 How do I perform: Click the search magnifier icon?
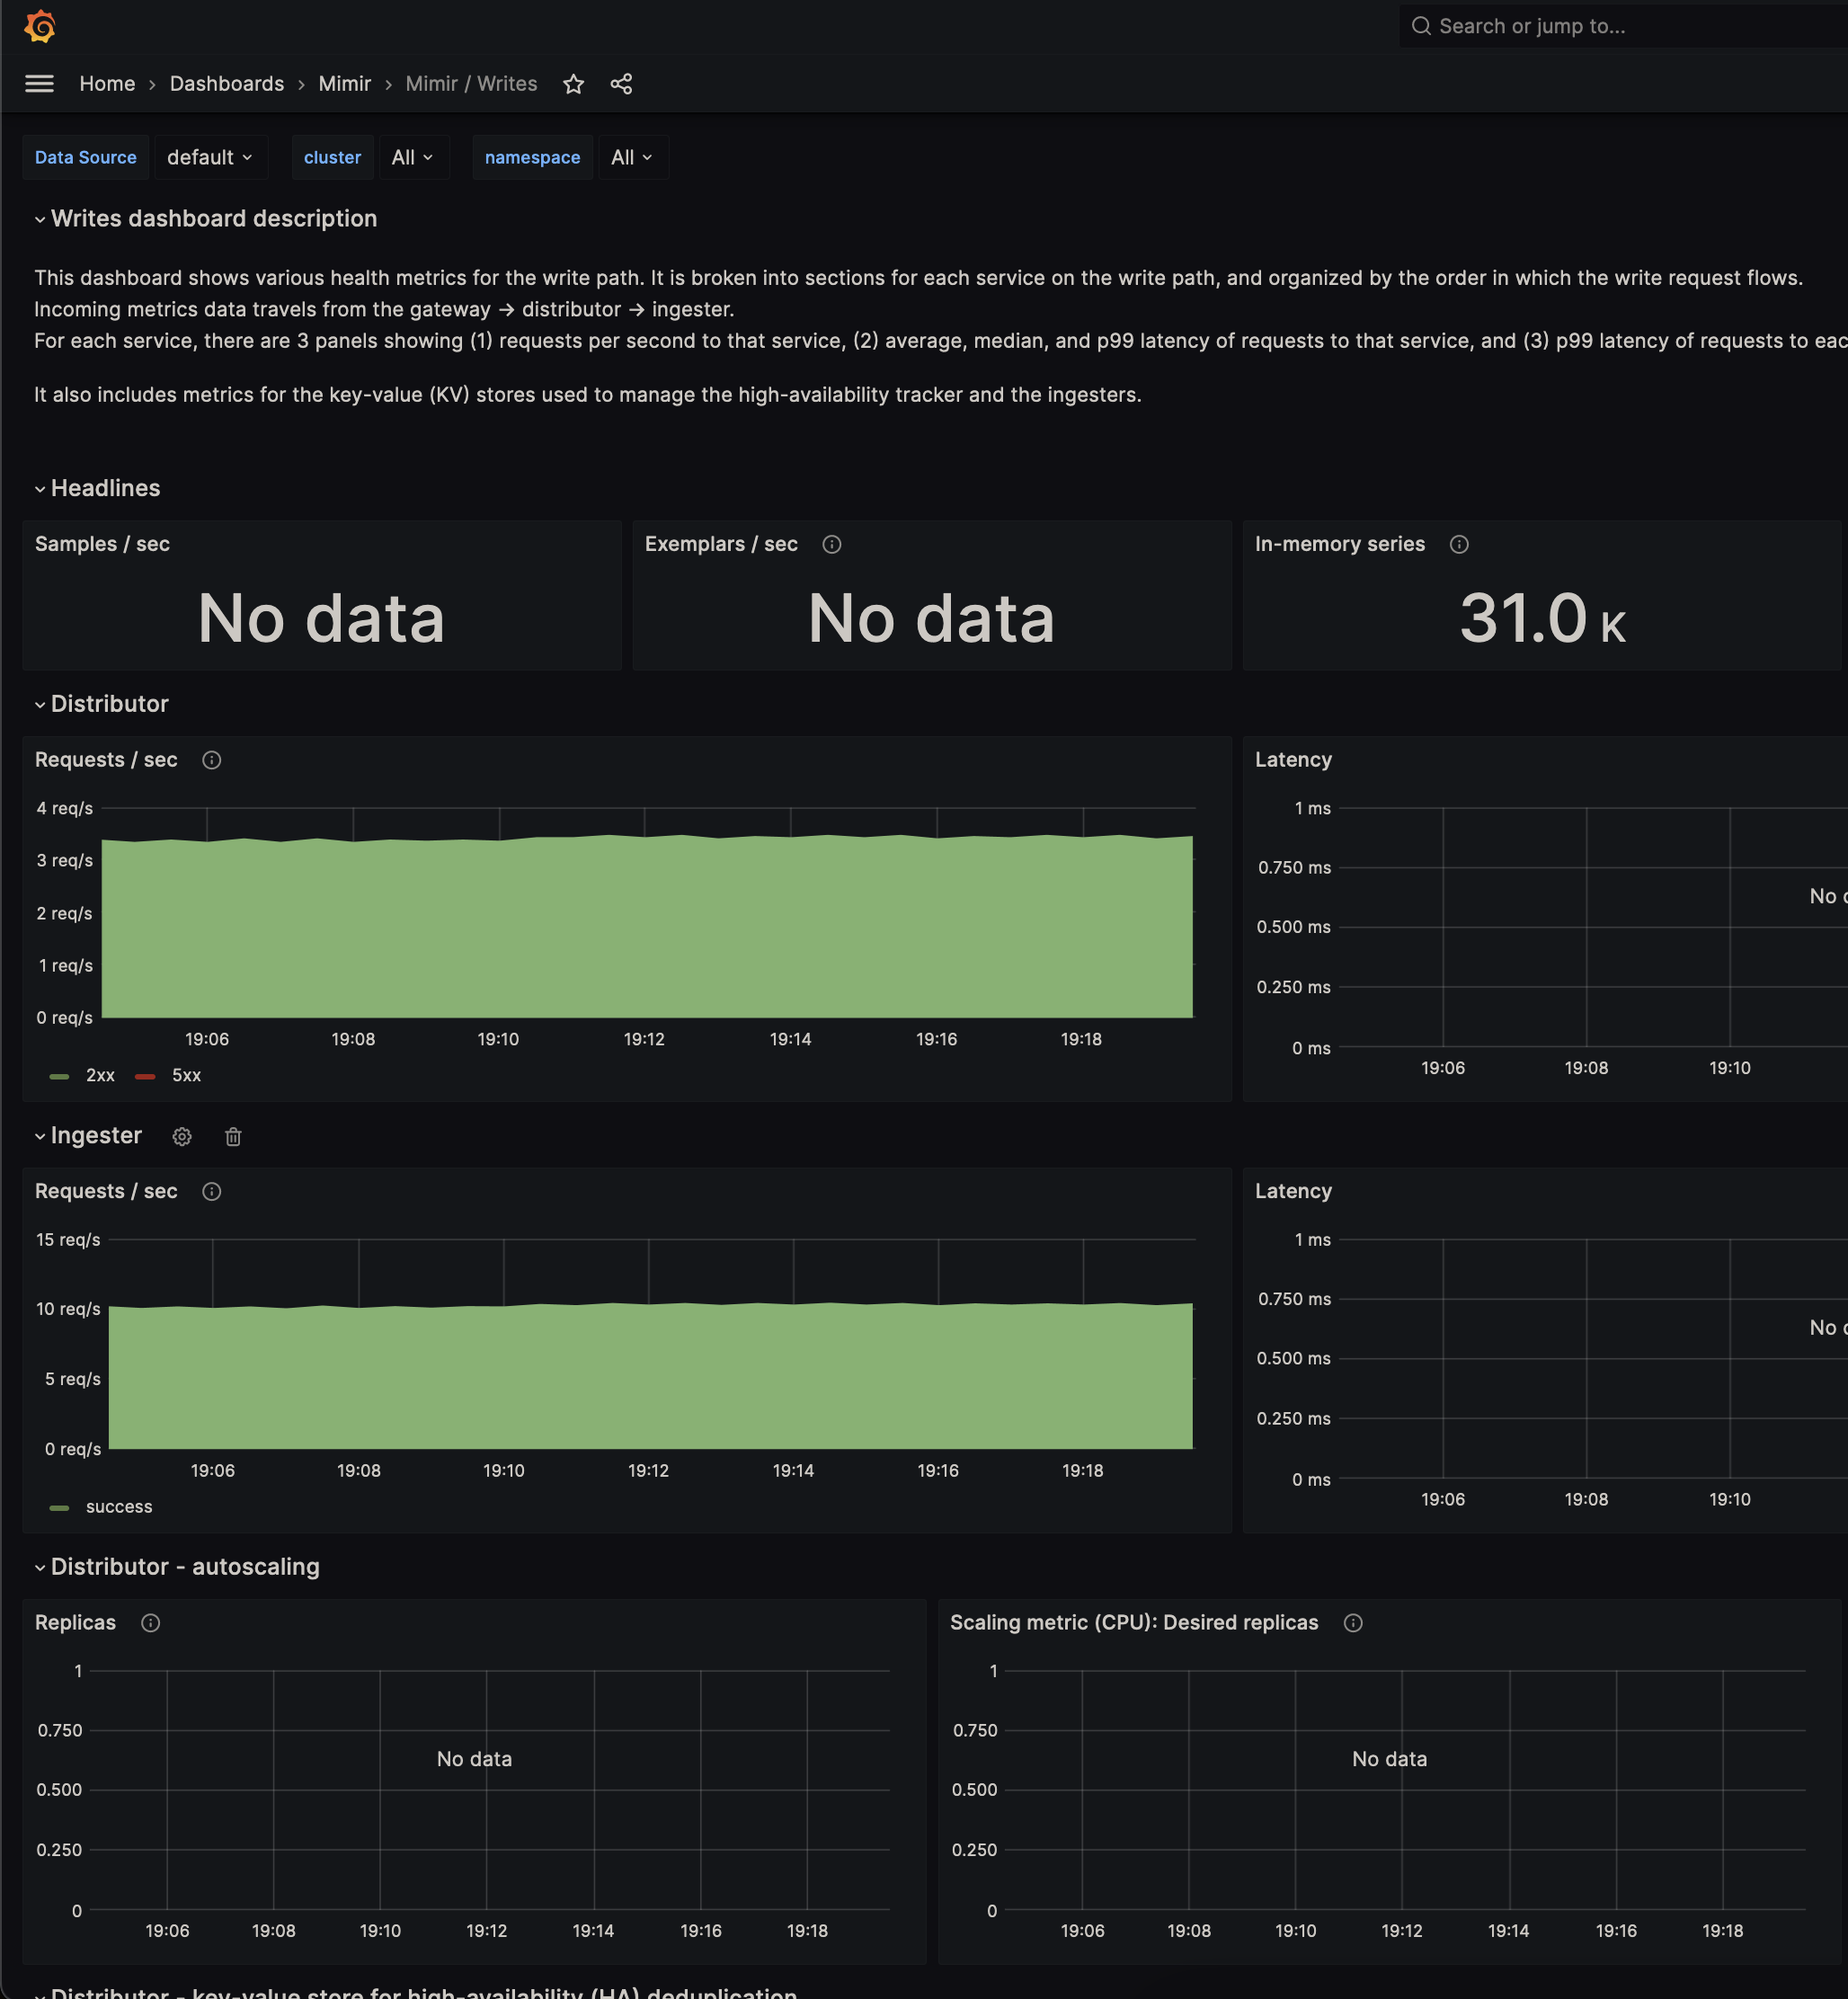click(1420, 26)
